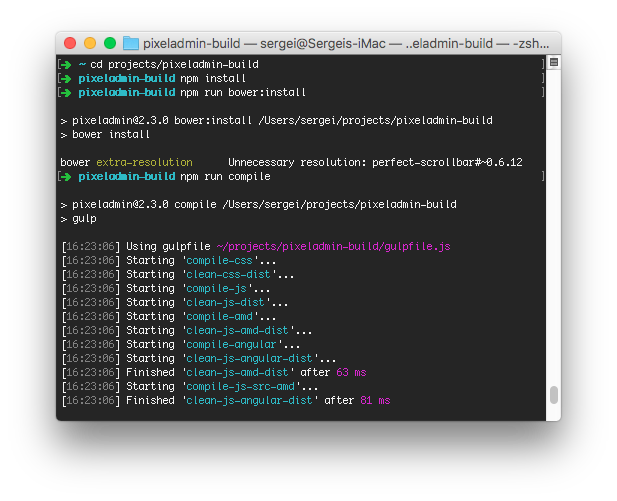Click the scrollbar thumb at bottom right
The height and width of the screenshot is (501, 617).
click(x=553, y=394)
